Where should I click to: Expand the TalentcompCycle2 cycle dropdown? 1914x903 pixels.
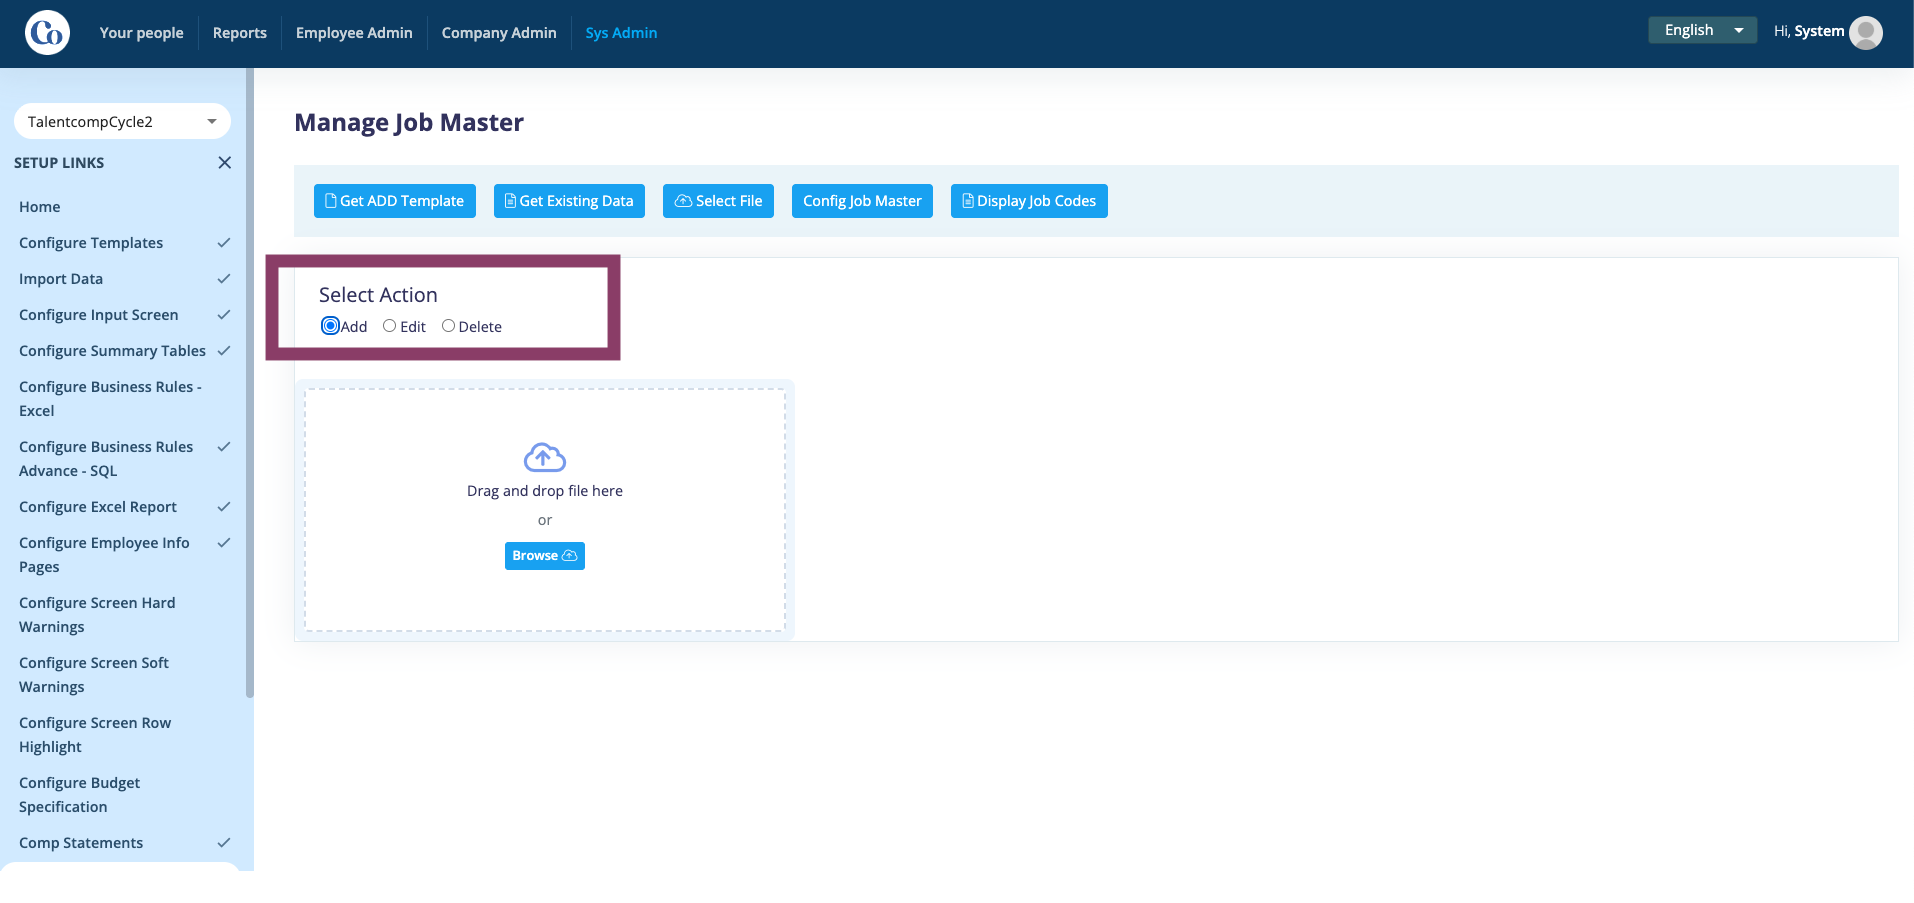(122, 122)
